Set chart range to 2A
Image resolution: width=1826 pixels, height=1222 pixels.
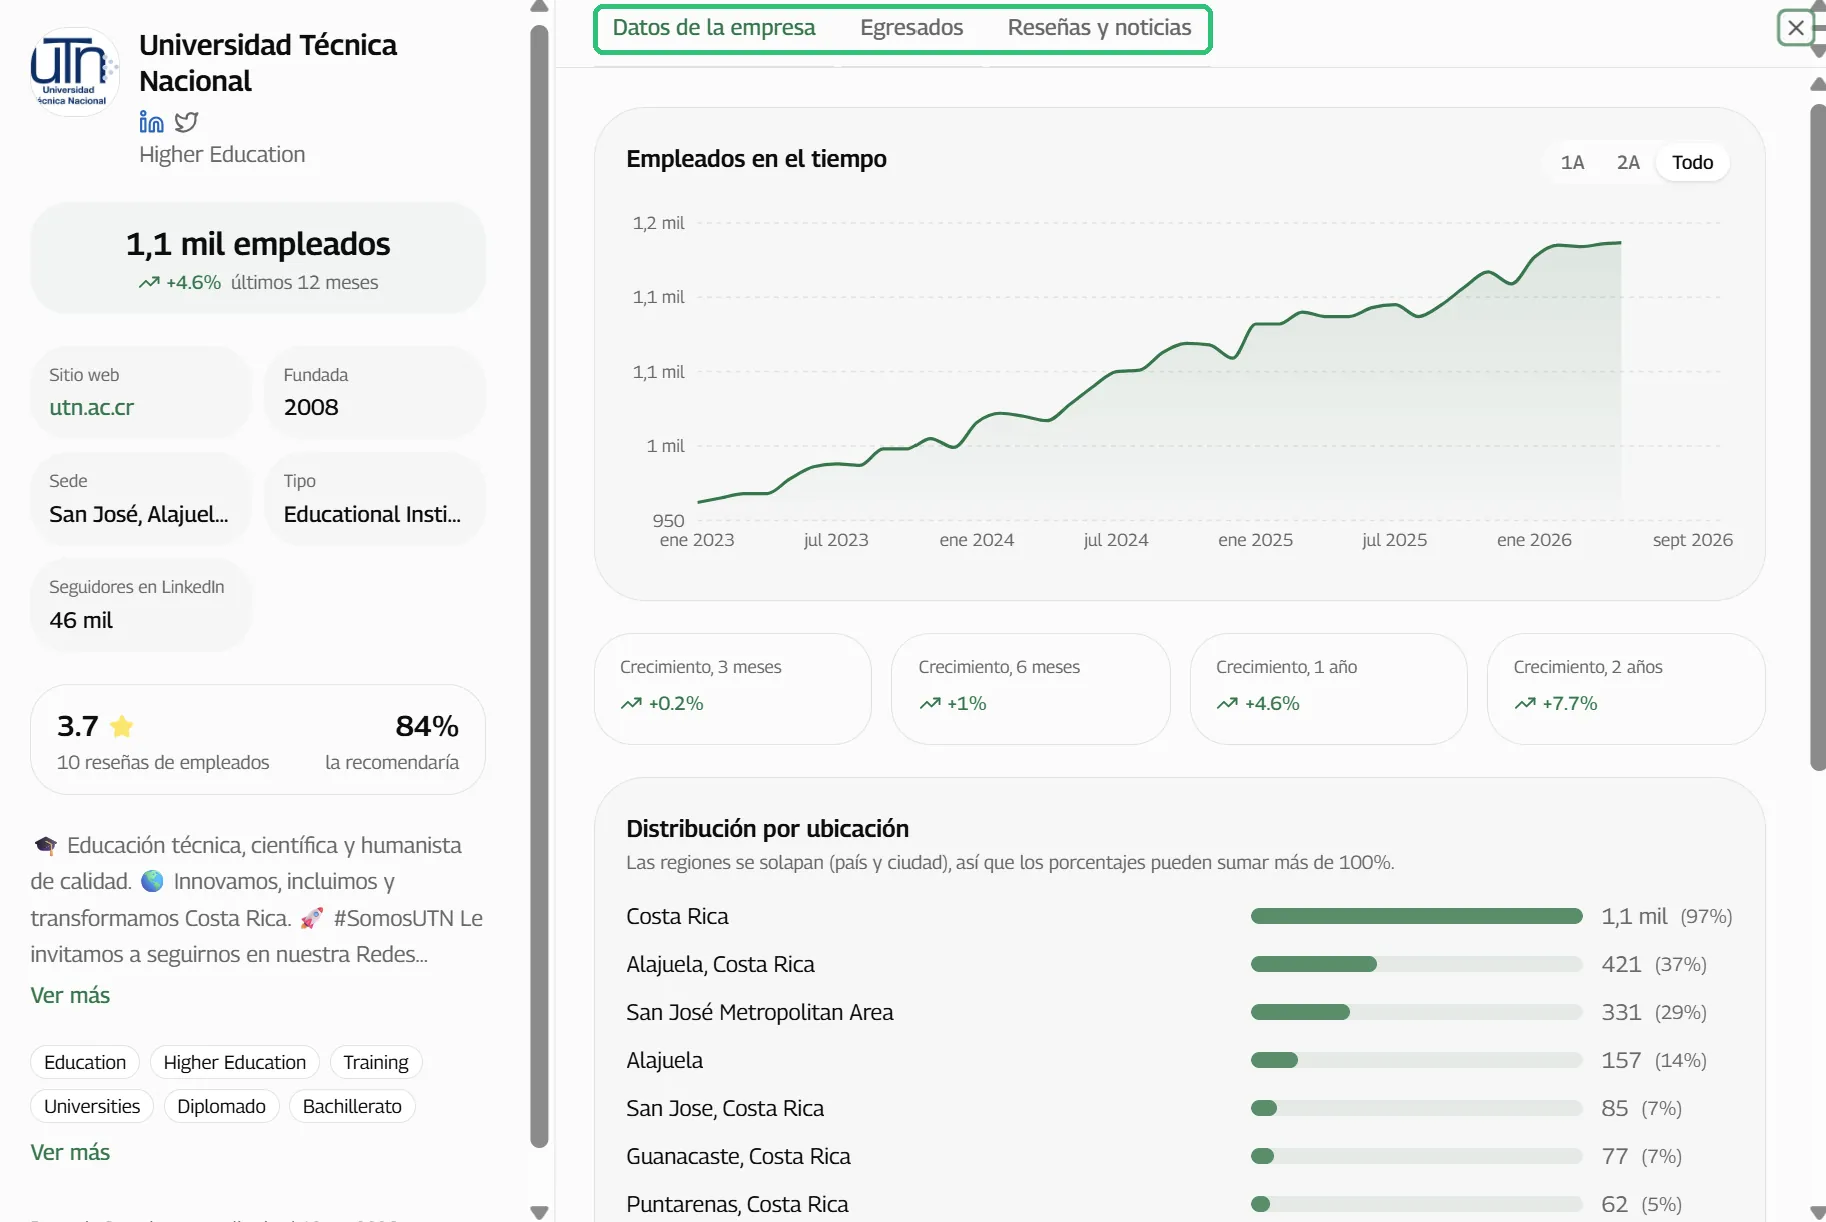(1628, 162)
